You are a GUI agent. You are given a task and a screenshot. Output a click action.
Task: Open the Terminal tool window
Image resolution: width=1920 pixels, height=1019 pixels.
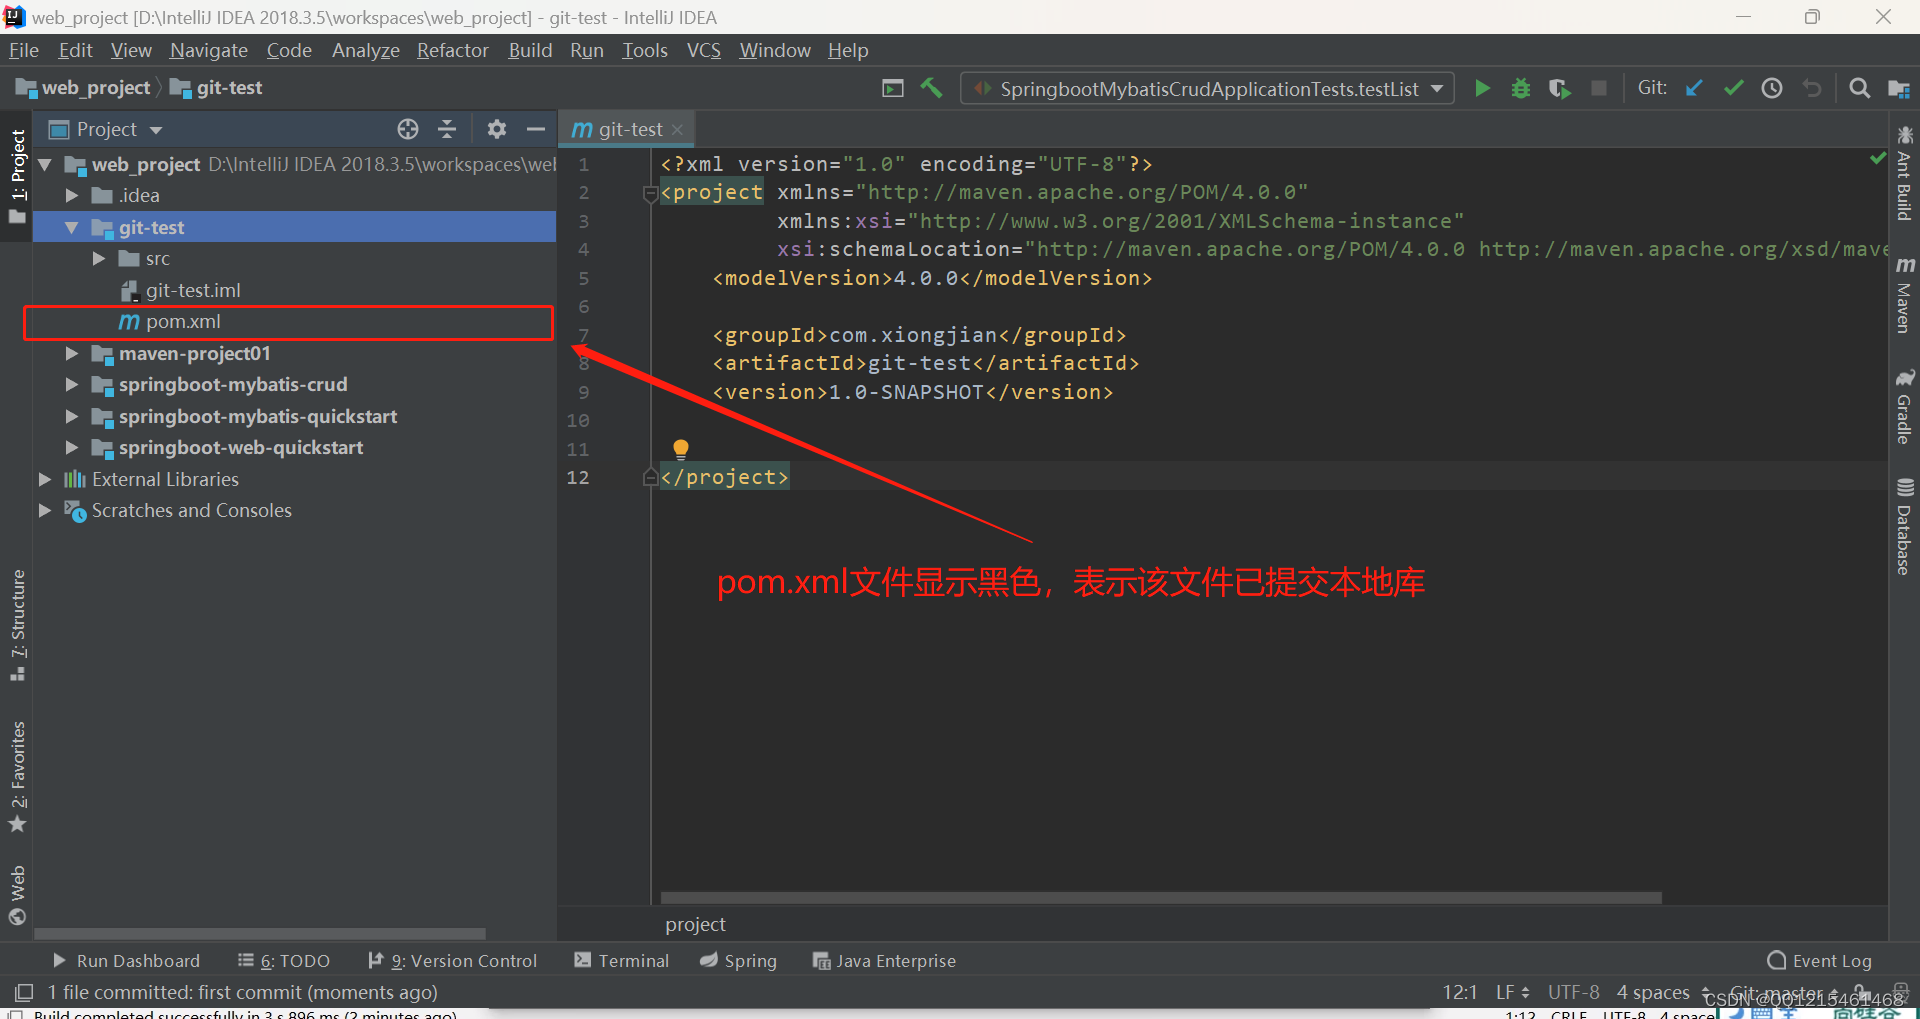click(622, 961)
